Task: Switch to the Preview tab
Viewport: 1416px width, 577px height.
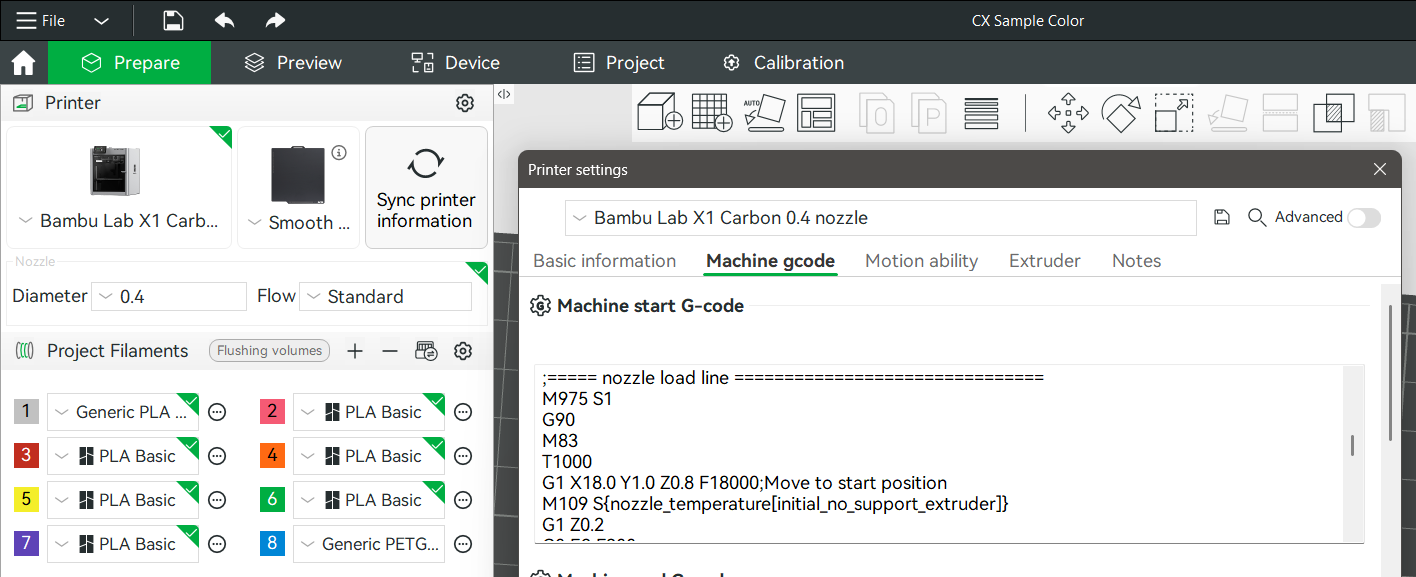Action: tap(293, 63)
